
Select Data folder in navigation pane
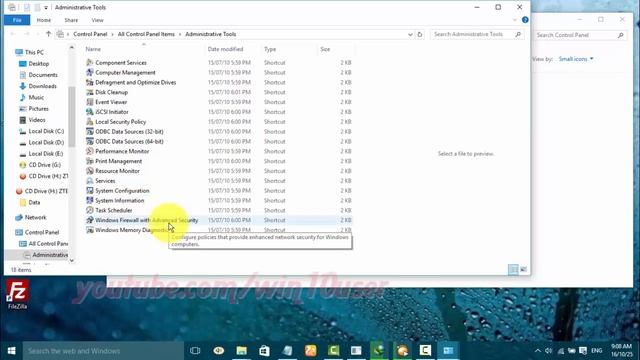34,202
